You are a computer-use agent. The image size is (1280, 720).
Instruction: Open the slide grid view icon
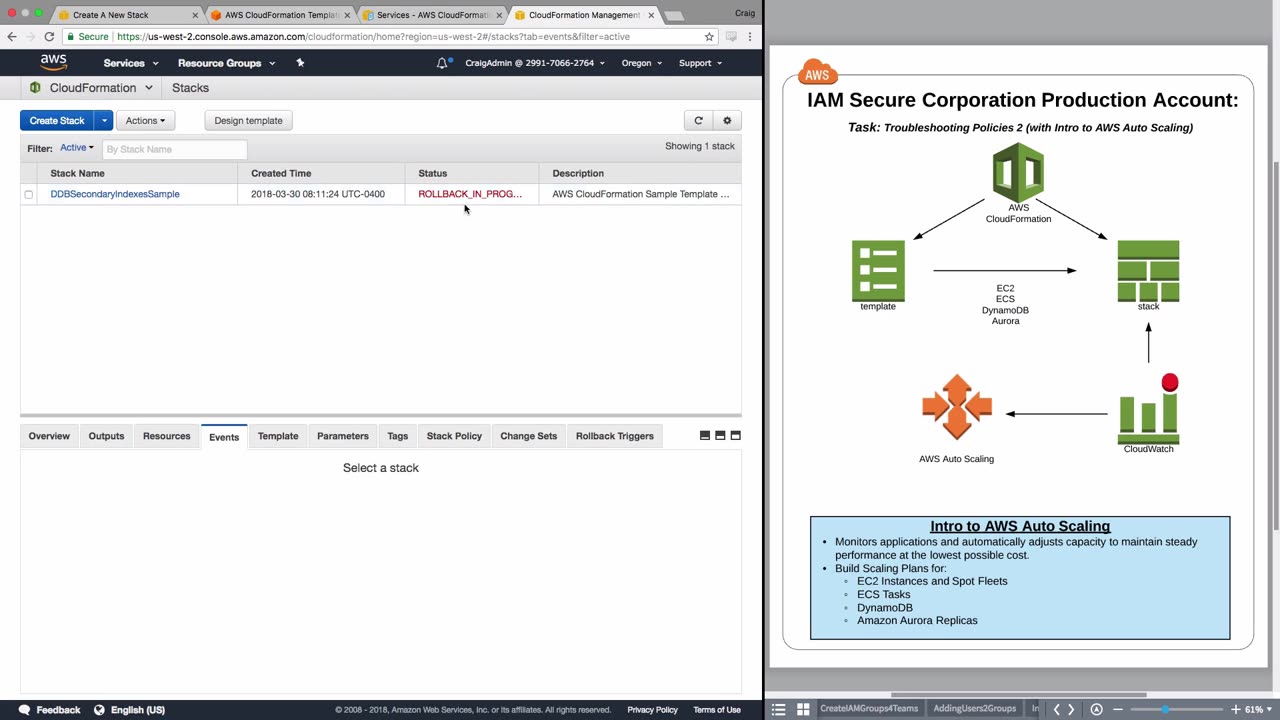tap(802, 709)
